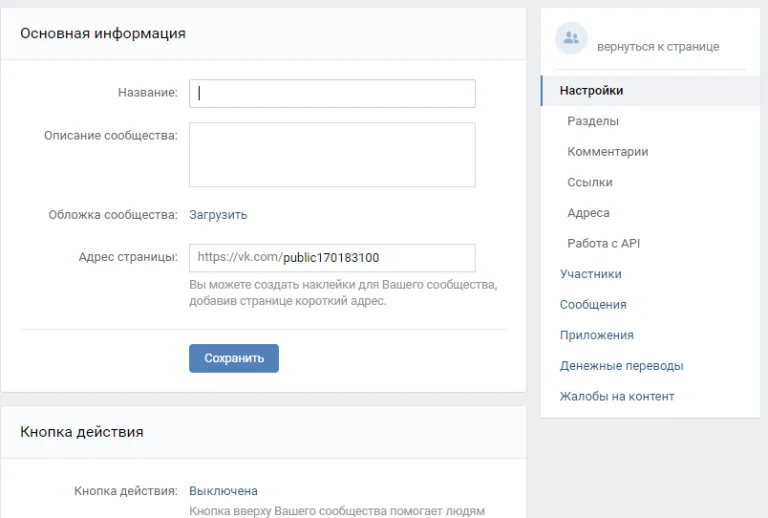
Task: Click Загрузить to upload cover
Action: pyautogui.click(x=218, y=215)
